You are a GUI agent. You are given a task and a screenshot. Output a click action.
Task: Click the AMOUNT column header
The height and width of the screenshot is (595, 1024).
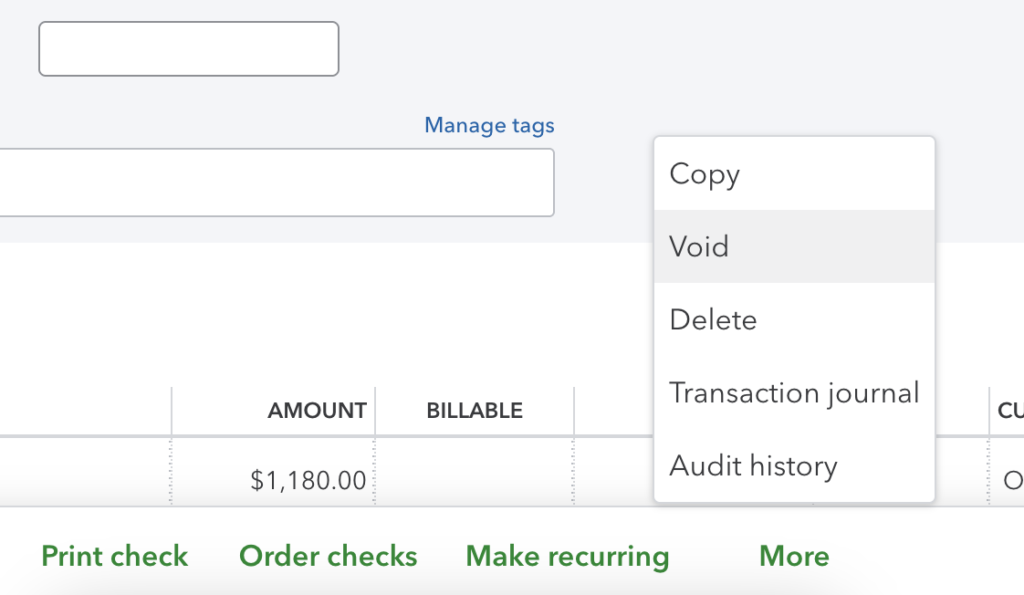(x=316, y=410)
